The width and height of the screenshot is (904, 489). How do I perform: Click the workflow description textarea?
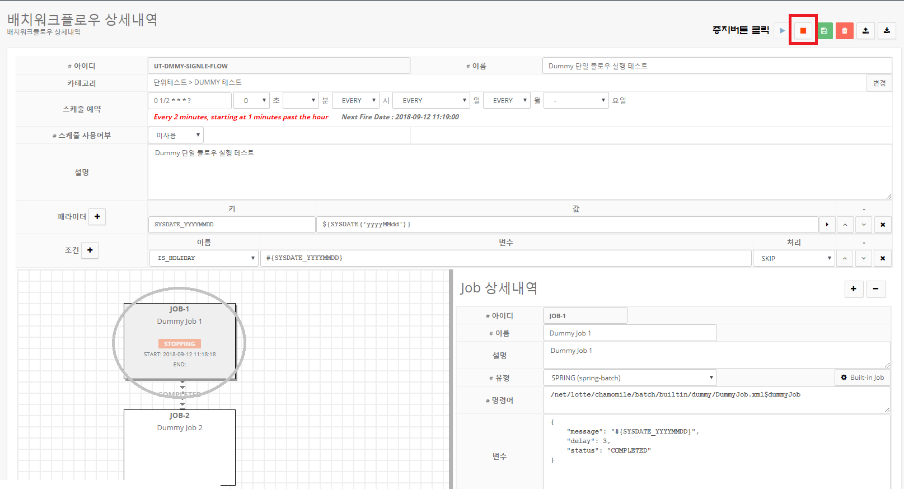519,172
